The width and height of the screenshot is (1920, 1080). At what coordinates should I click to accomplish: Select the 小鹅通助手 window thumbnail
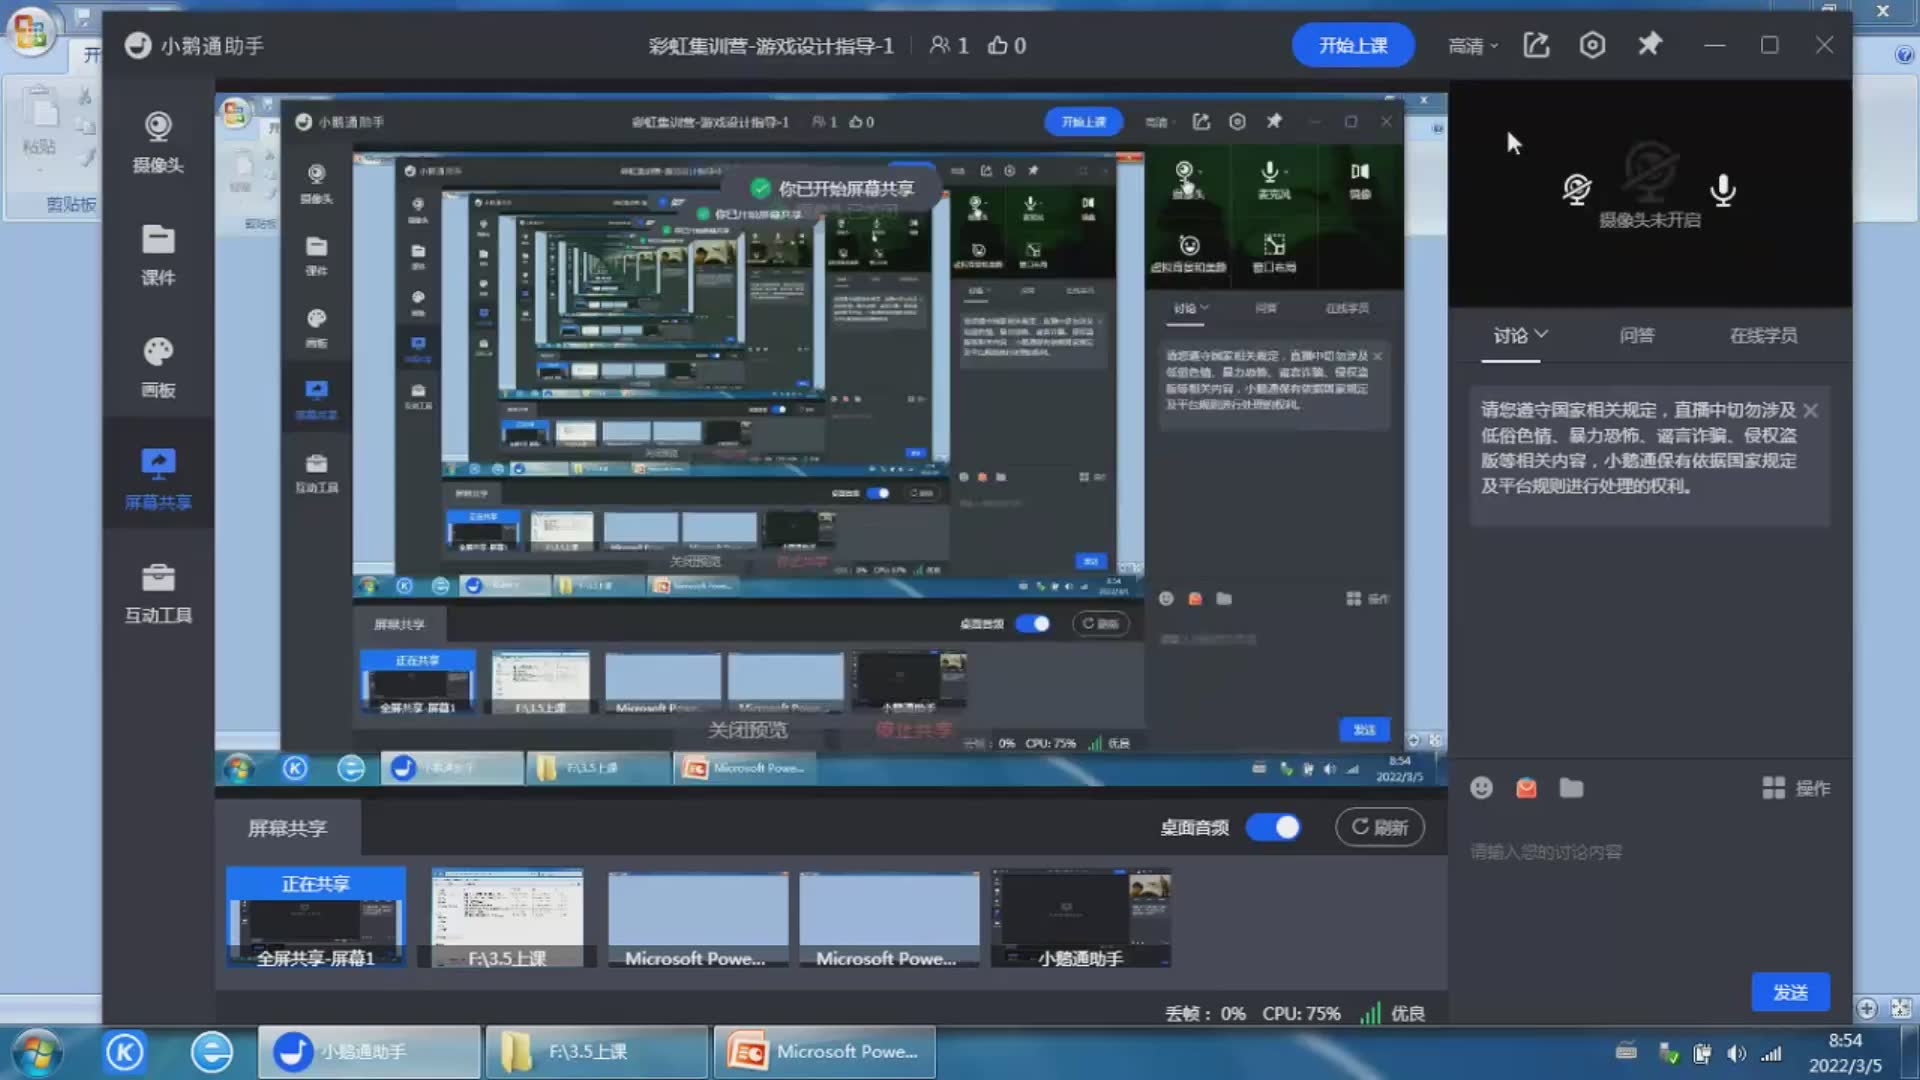point(1080,917)
